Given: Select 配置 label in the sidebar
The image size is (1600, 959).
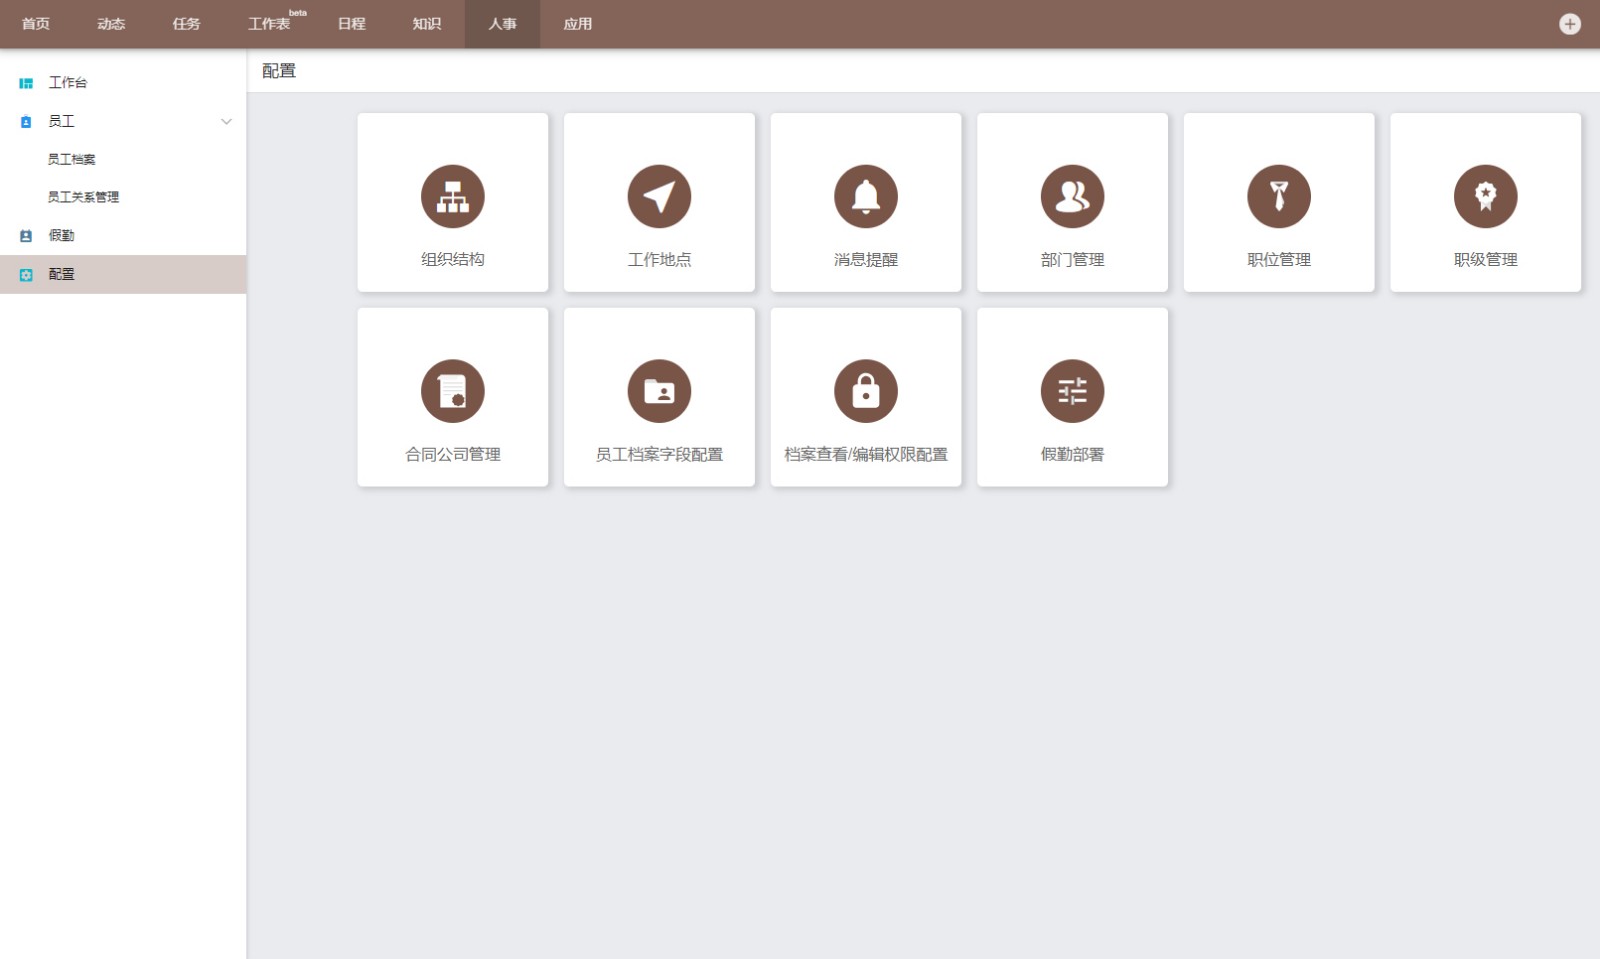Looking at the screenshot, I should click(61, 274).
